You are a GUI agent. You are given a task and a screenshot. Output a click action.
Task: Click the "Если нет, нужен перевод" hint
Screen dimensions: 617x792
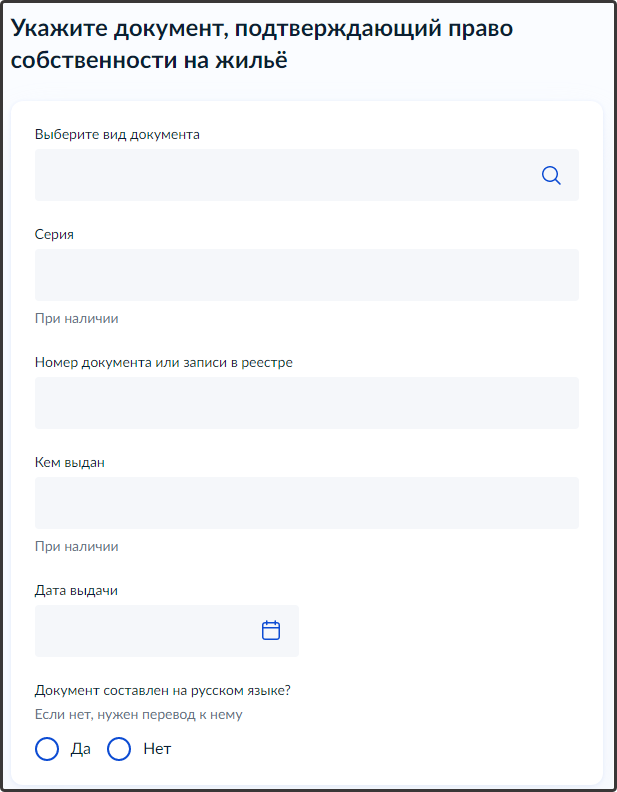pyautogui.click(x=138, y=714)
